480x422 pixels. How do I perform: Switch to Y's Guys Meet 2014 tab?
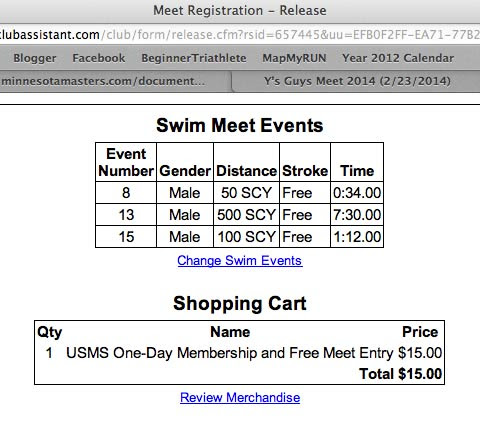[357, 81]
